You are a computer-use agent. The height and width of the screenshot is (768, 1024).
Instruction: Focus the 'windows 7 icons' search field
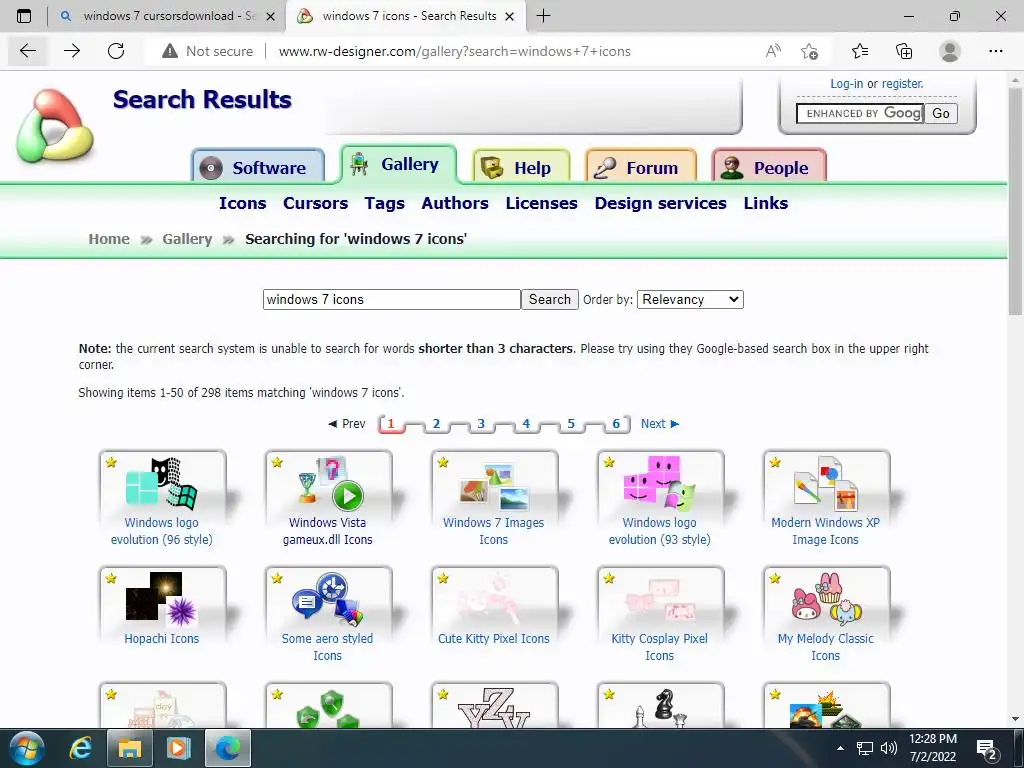coord(392,299)
